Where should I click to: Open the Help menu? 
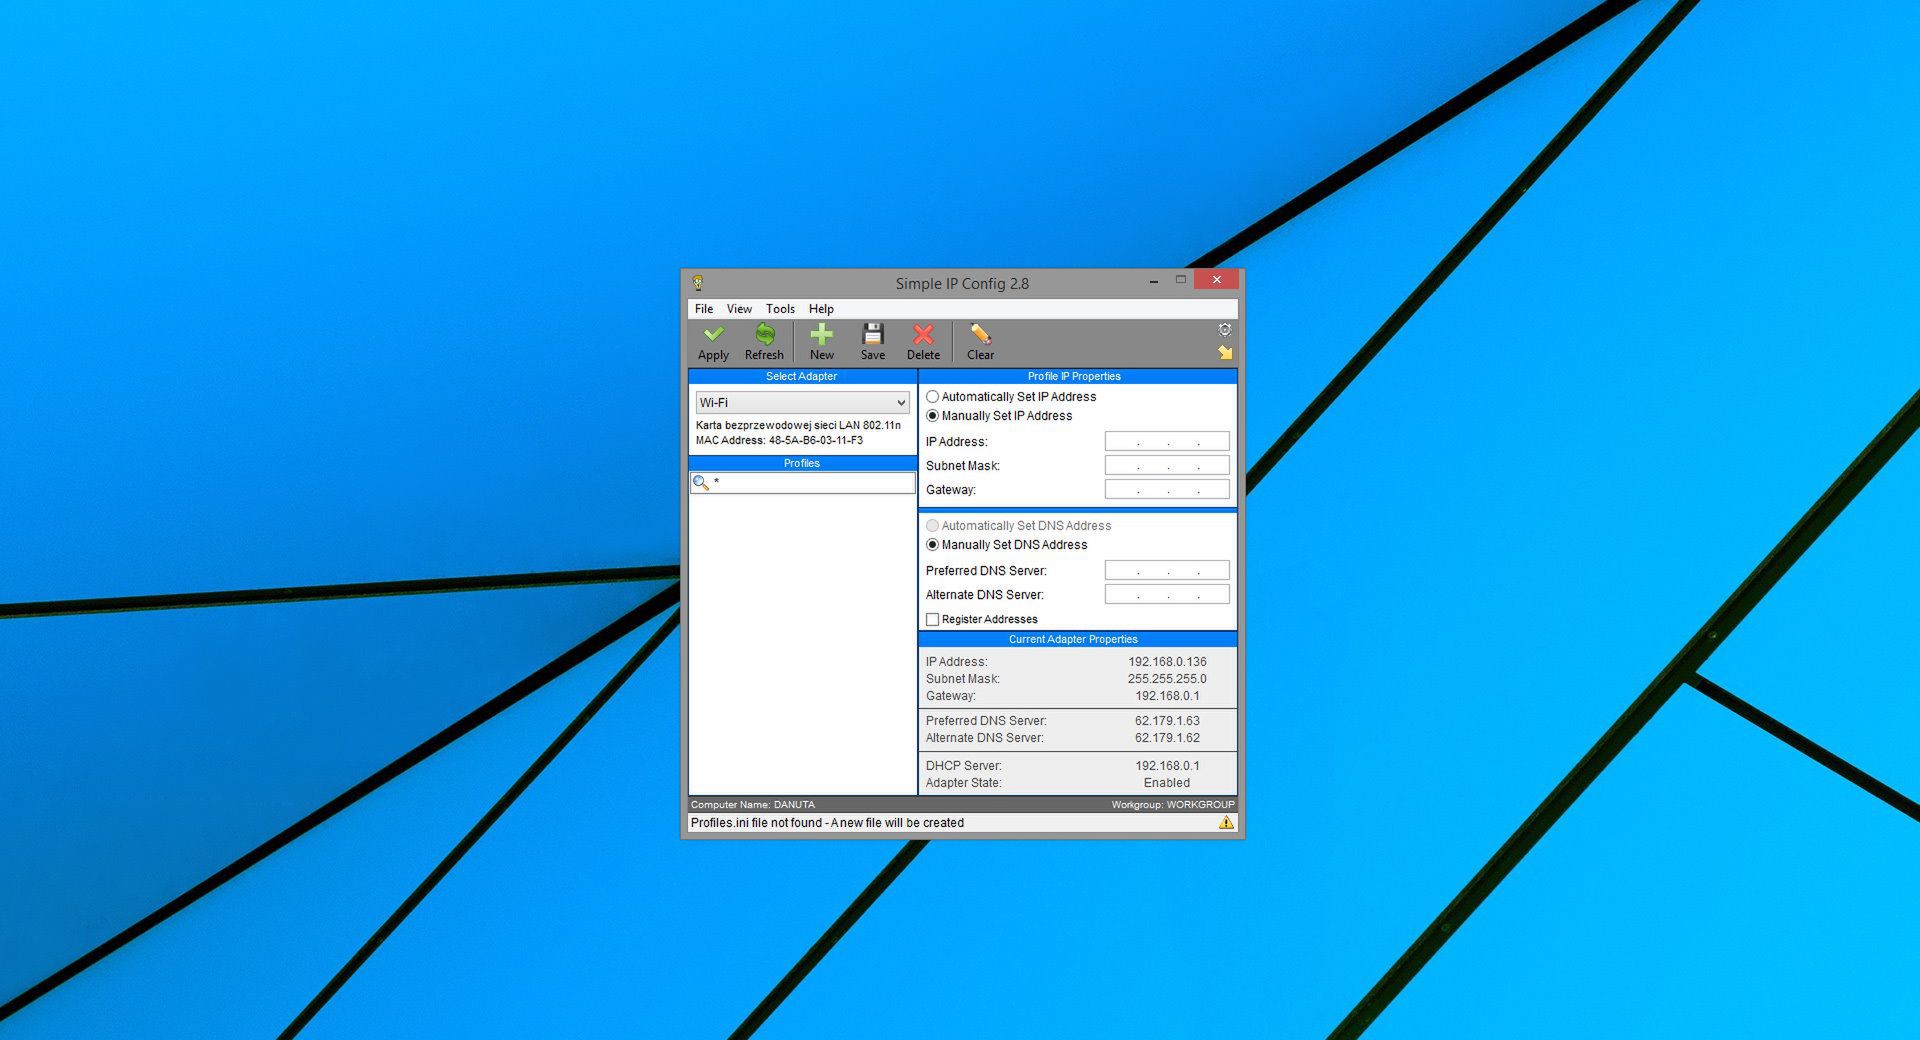[821, 309]
